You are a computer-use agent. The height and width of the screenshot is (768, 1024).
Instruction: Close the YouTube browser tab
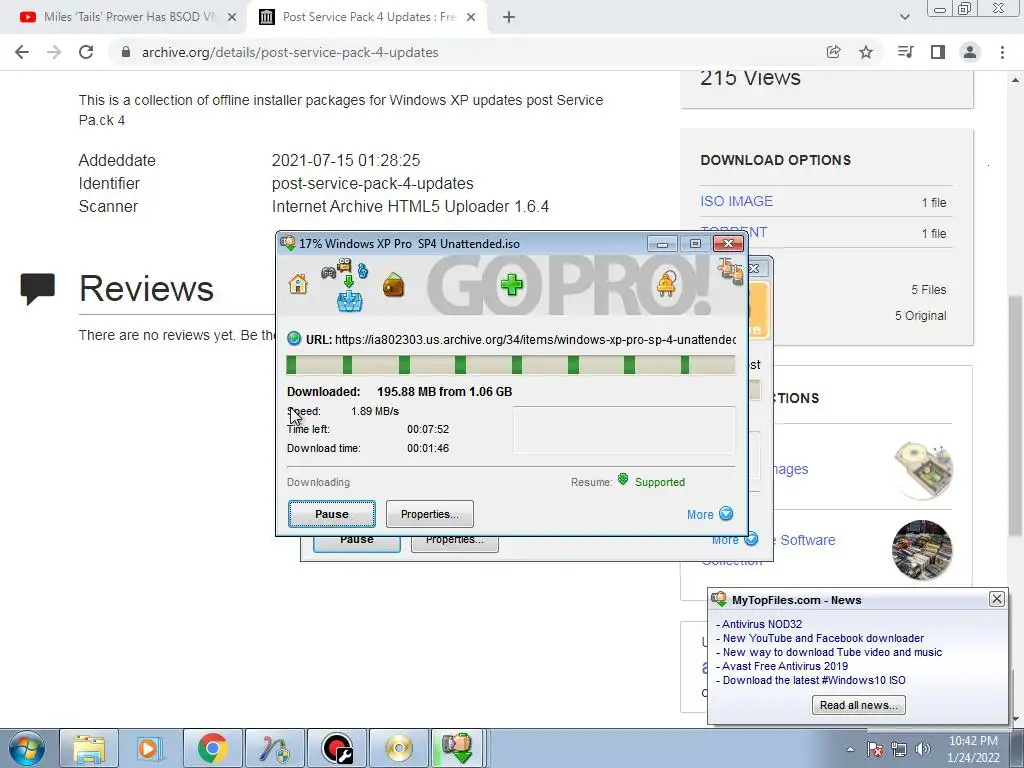[232, 17]
